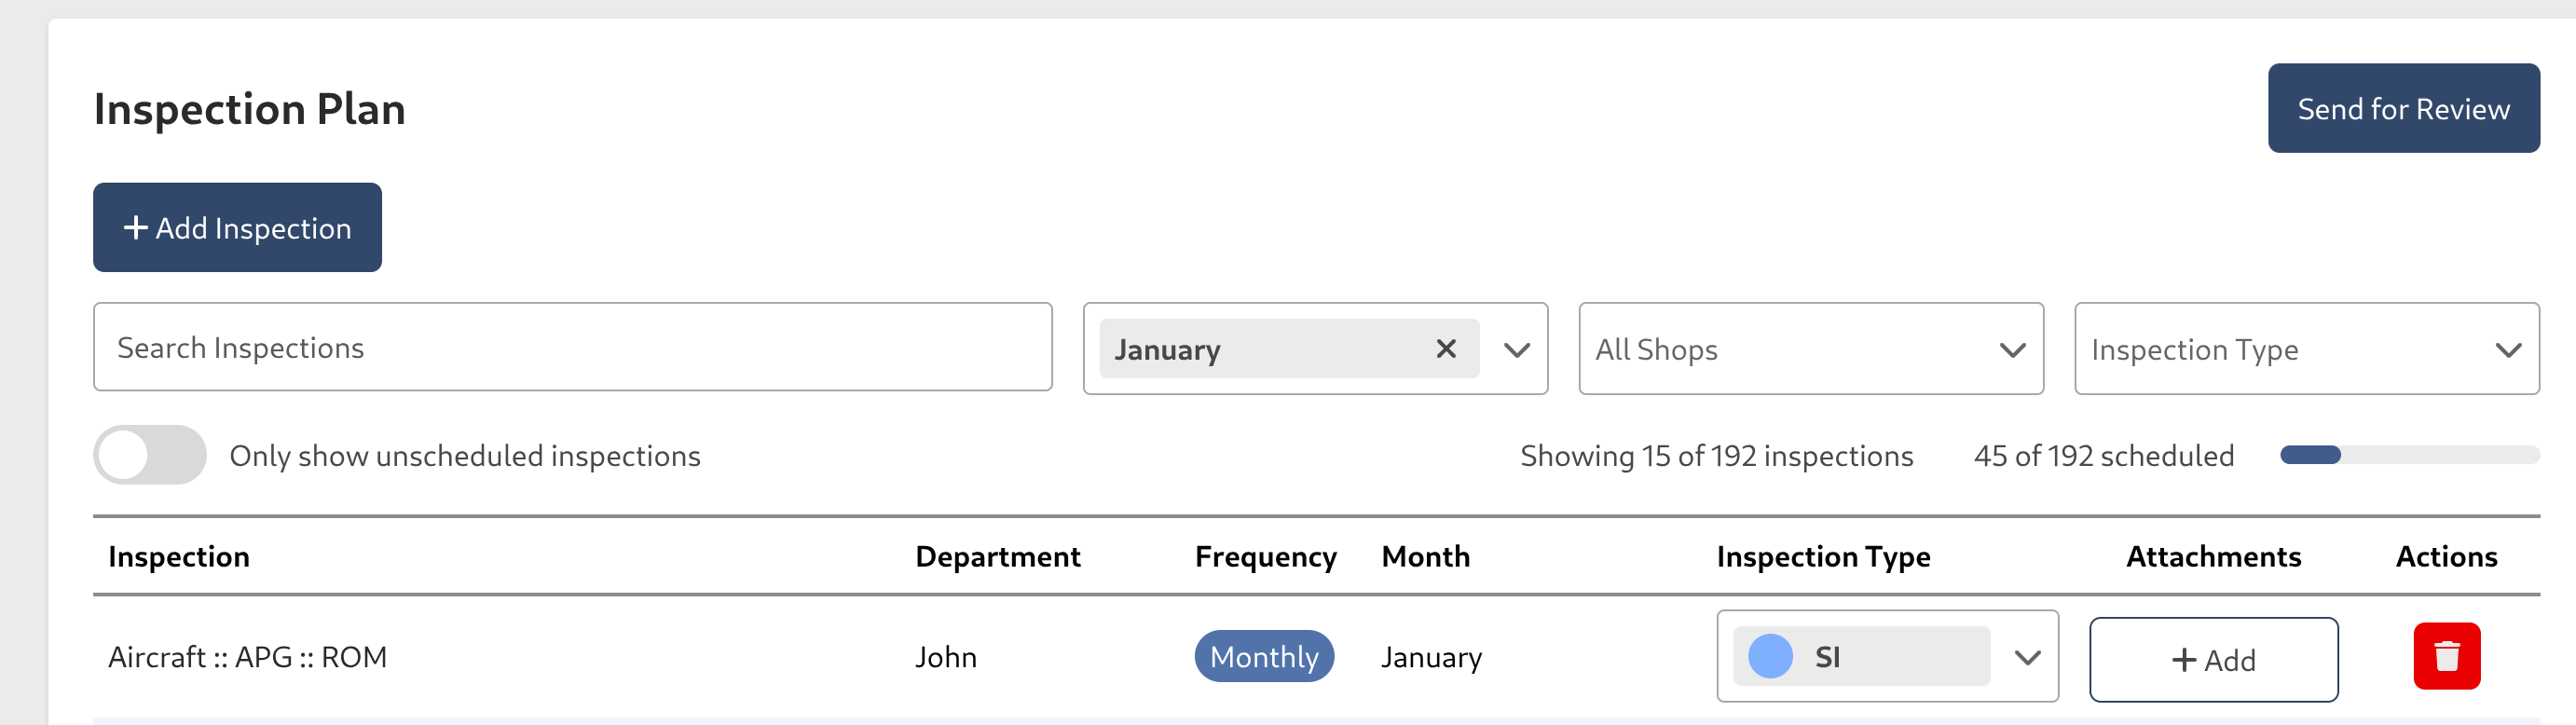The image size is (2576, 725).
Task: Expand the SI inspection type selector
Action: click(2027, 658)
